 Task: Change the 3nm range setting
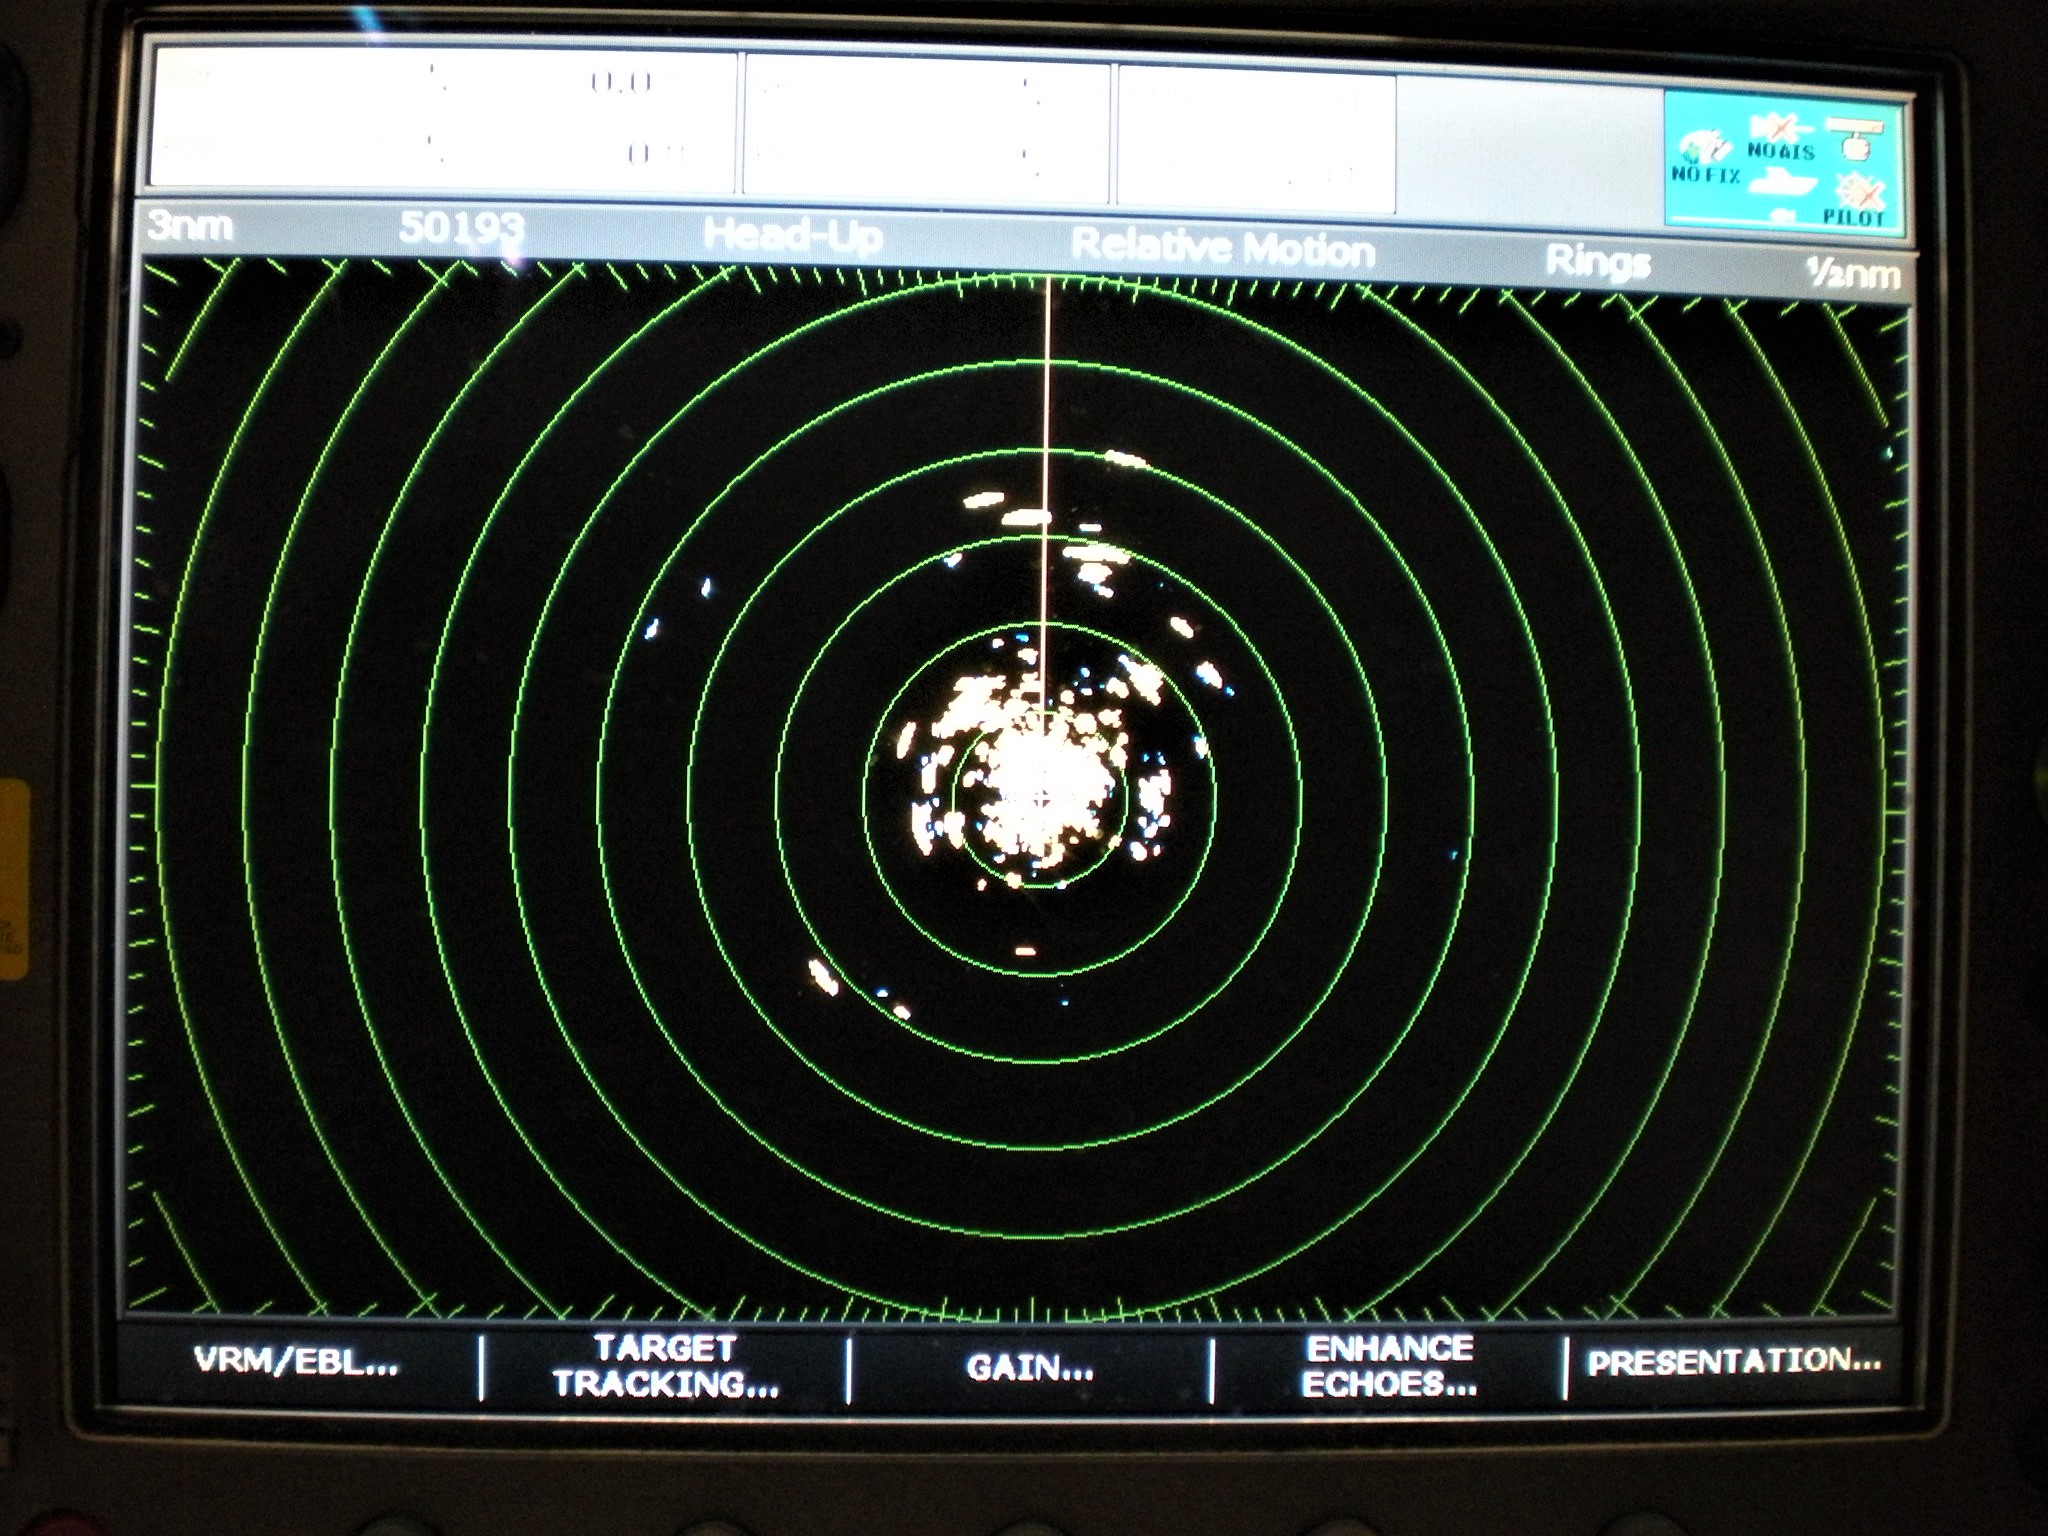(x=190, y=226)
